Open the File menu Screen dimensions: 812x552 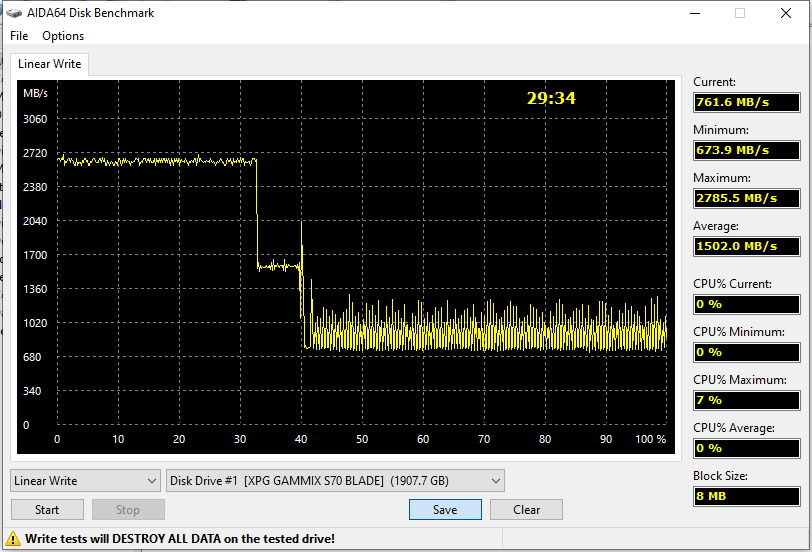[x=19, y=36]
